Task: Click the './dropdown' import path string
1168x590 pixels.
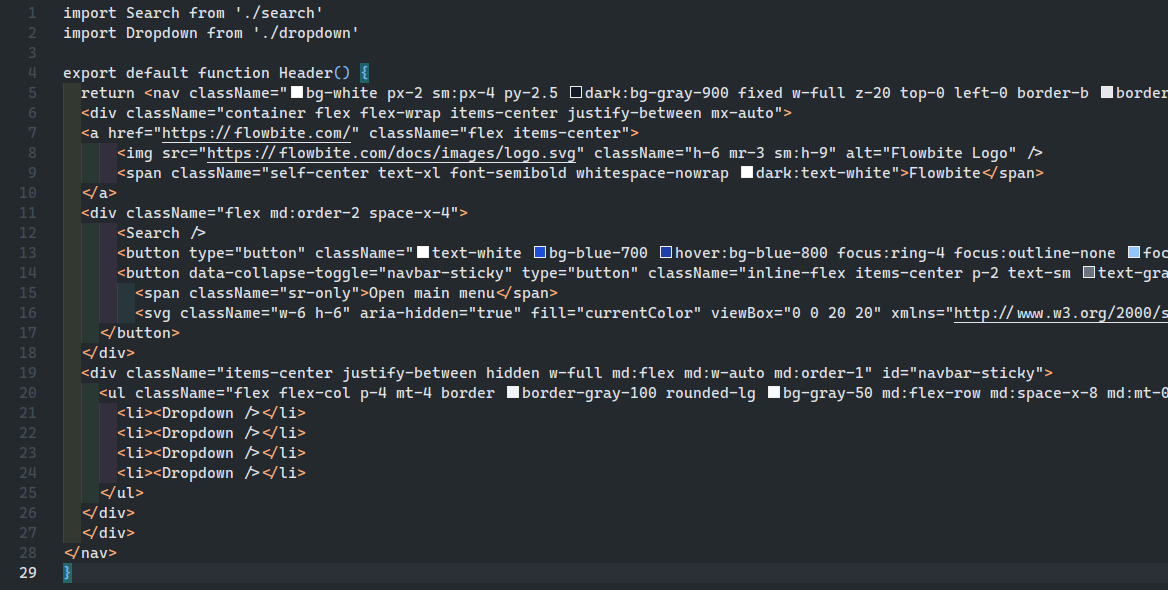Action: pyautogui.click(x=305, y=33)
